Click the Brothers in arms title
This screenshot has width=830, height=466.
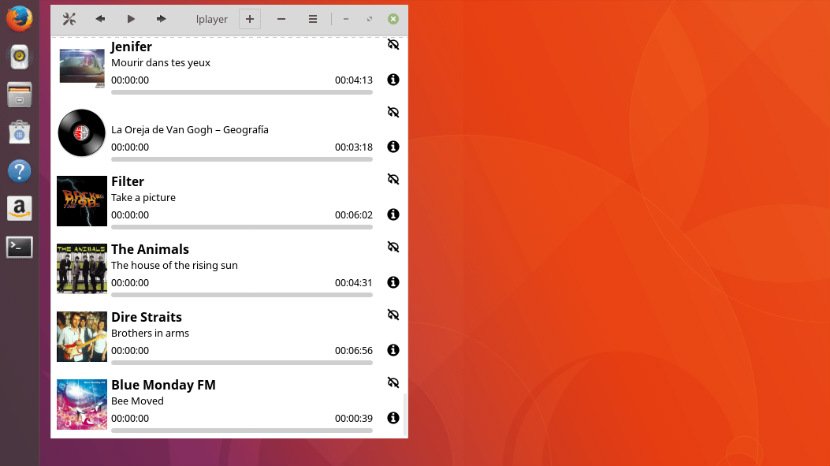[150, 333]
